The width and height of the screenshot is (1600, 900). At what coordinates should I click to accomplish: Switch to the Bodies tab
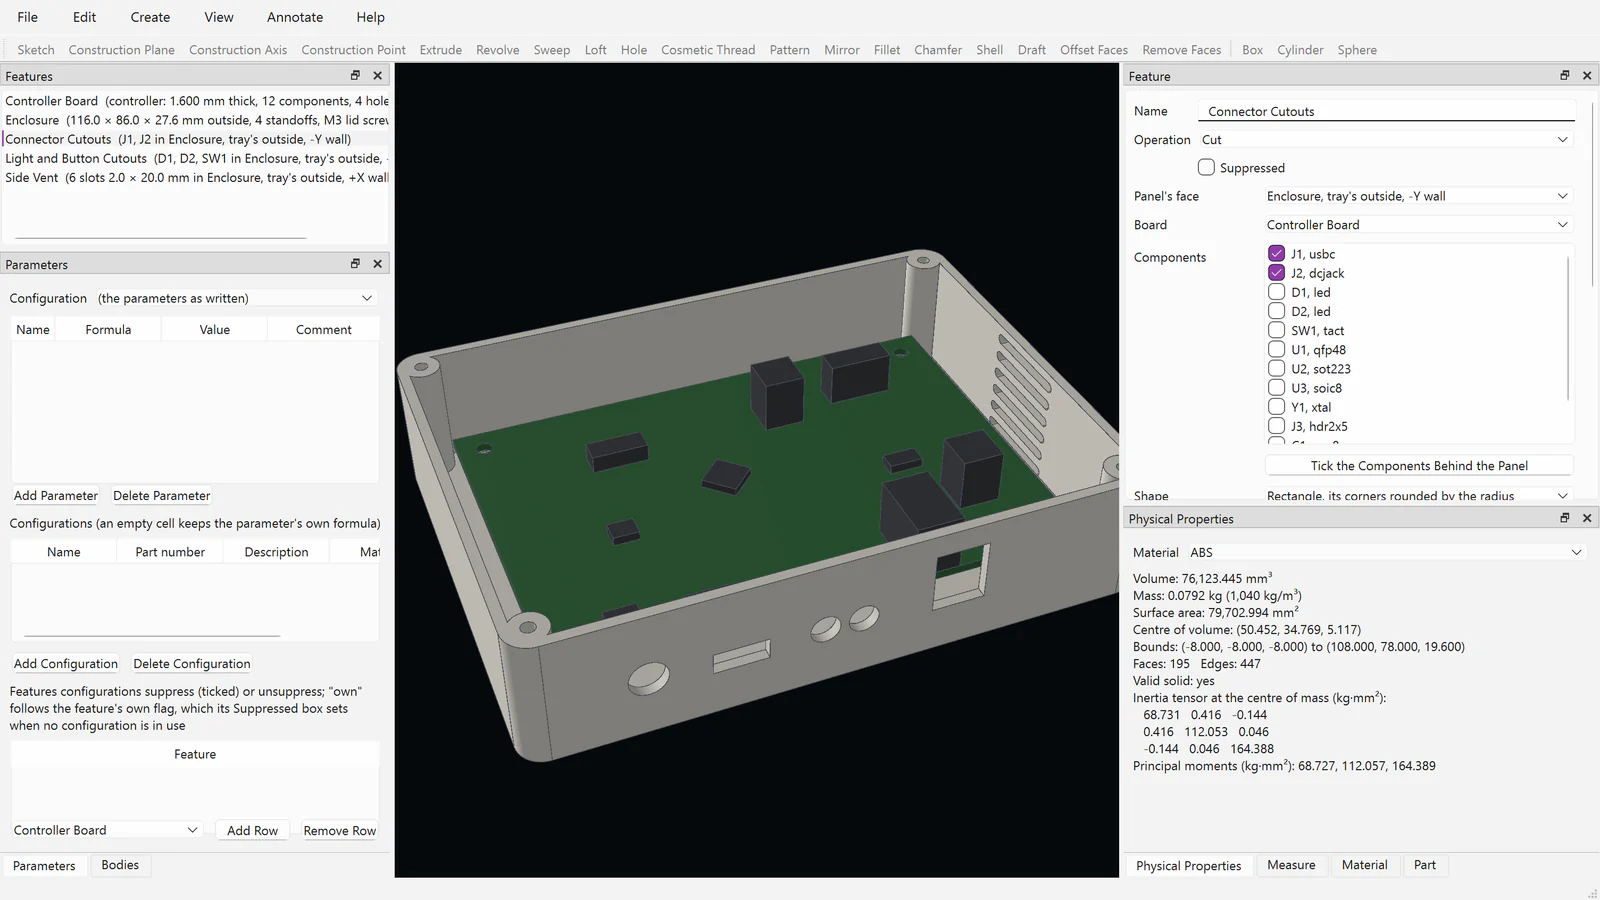tap(120, 865)
